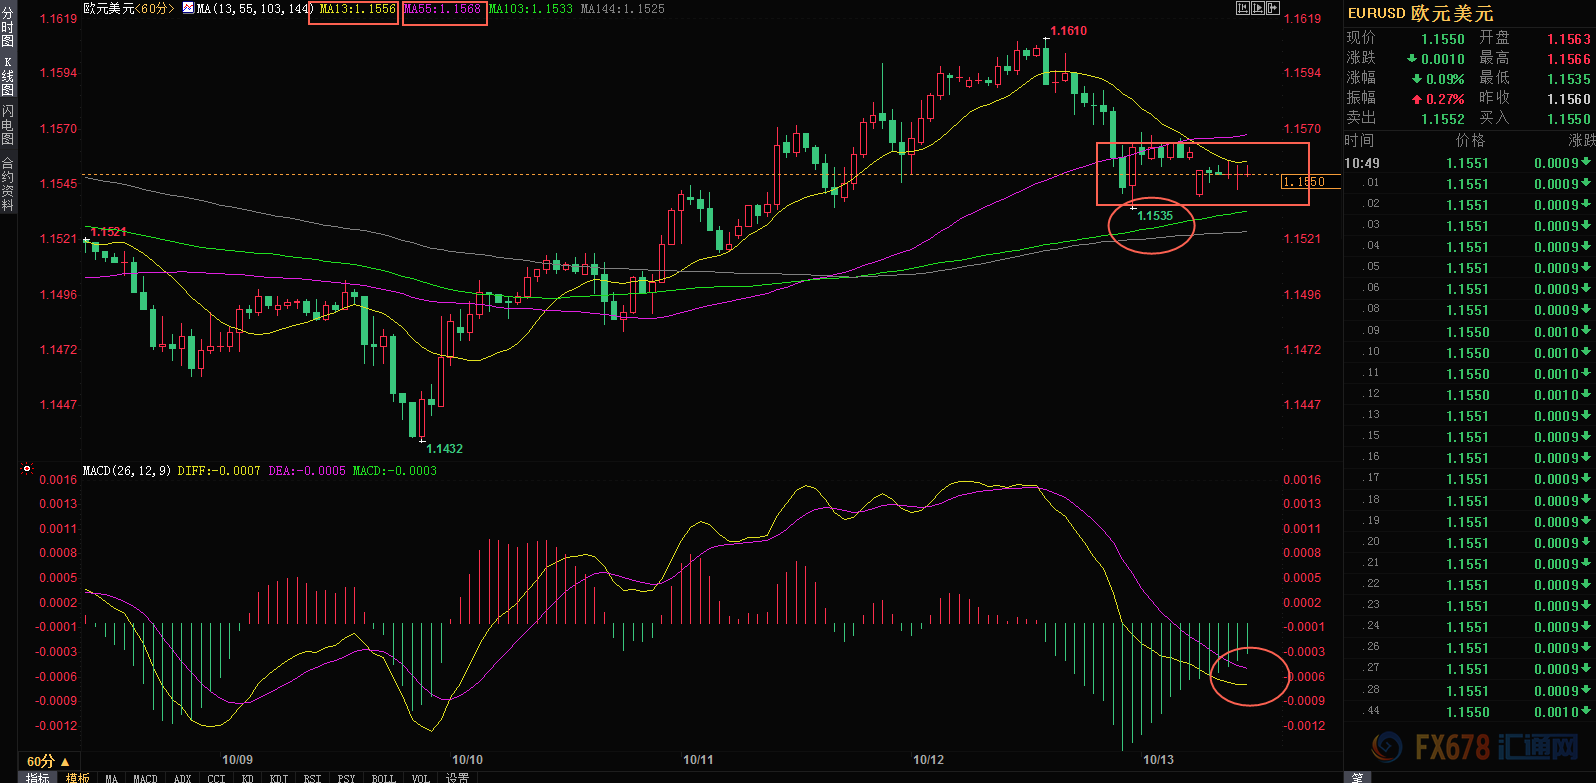The height and width of the screenshot is (783, 1596).
Task: Choose the CCI indicator button
Action: point(216,777)
